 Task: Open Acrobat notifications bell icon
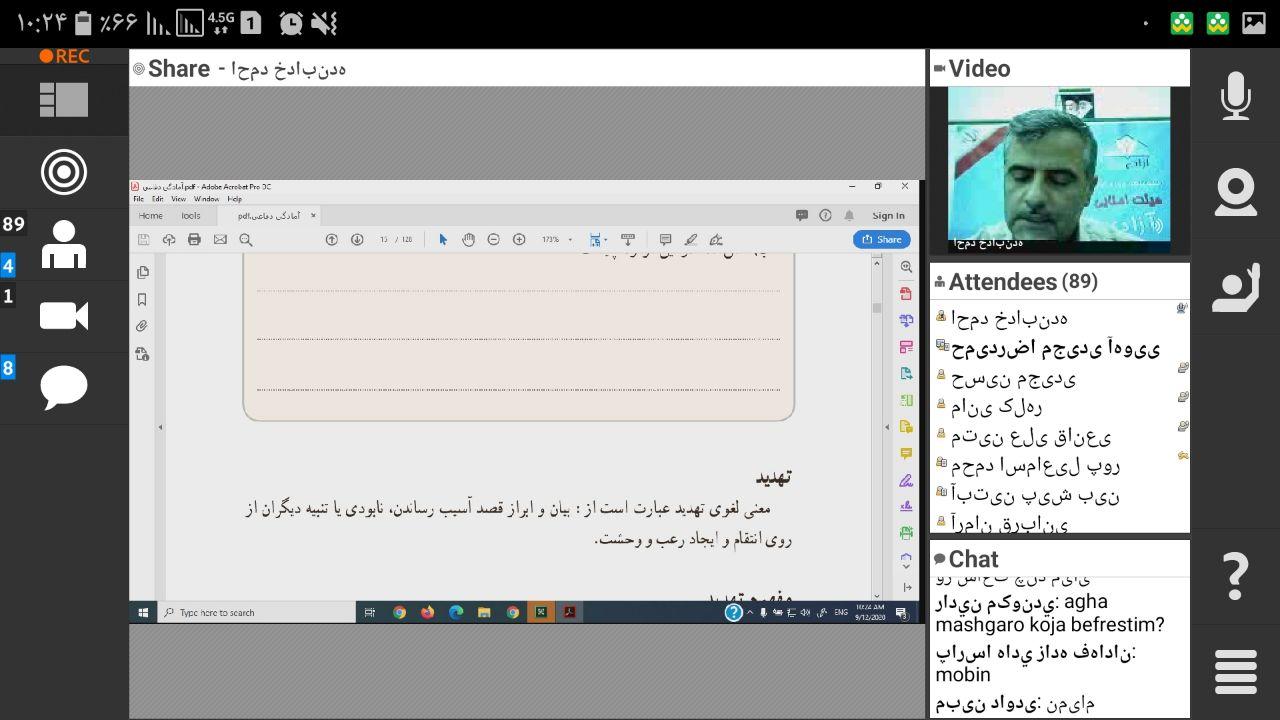coord(849,215)
